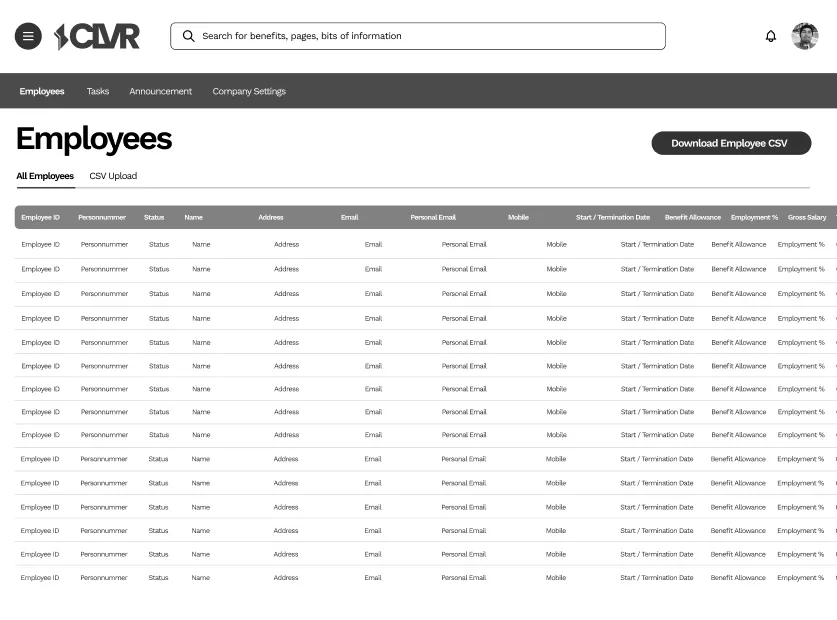Viewport: 837px width, 620px height.
Task: Click the Employees page heading
Action: pyautogui.click(x=94, y=139)
